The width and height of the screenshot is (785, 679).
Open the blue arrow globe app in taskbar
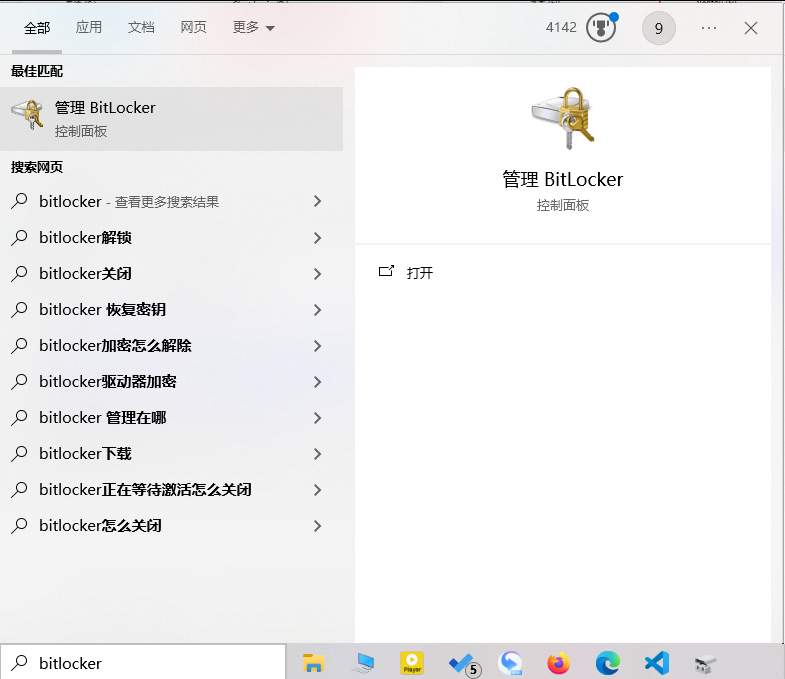pos(510,663)
